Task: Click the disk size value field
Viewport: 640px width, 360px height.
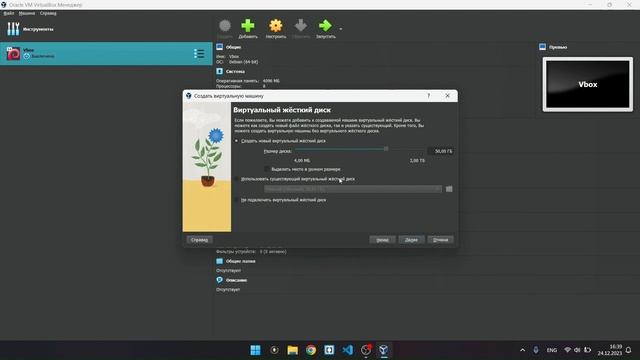Action: tap(440, 151)
